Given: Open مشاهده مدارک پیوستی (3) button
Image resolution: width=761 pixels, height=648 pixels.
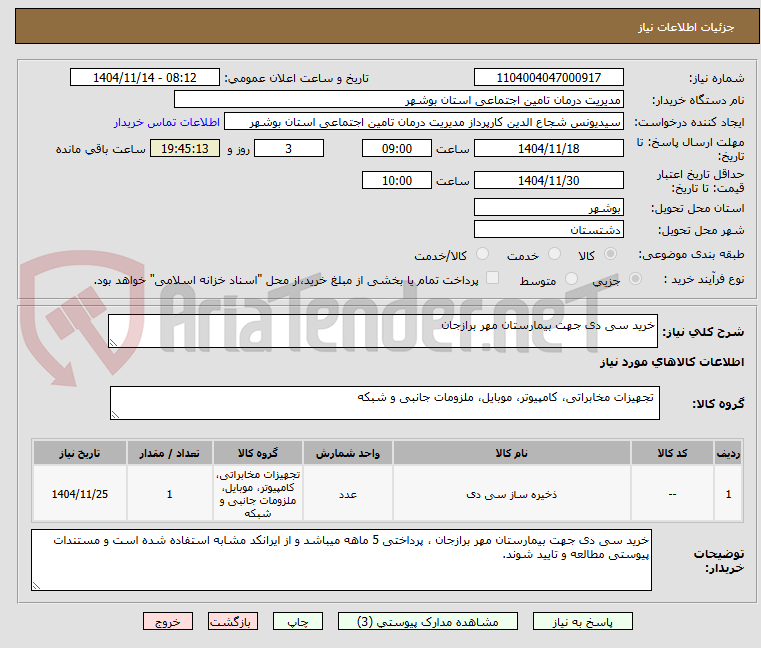Looking at the screenshot, I should coord(428,621).
